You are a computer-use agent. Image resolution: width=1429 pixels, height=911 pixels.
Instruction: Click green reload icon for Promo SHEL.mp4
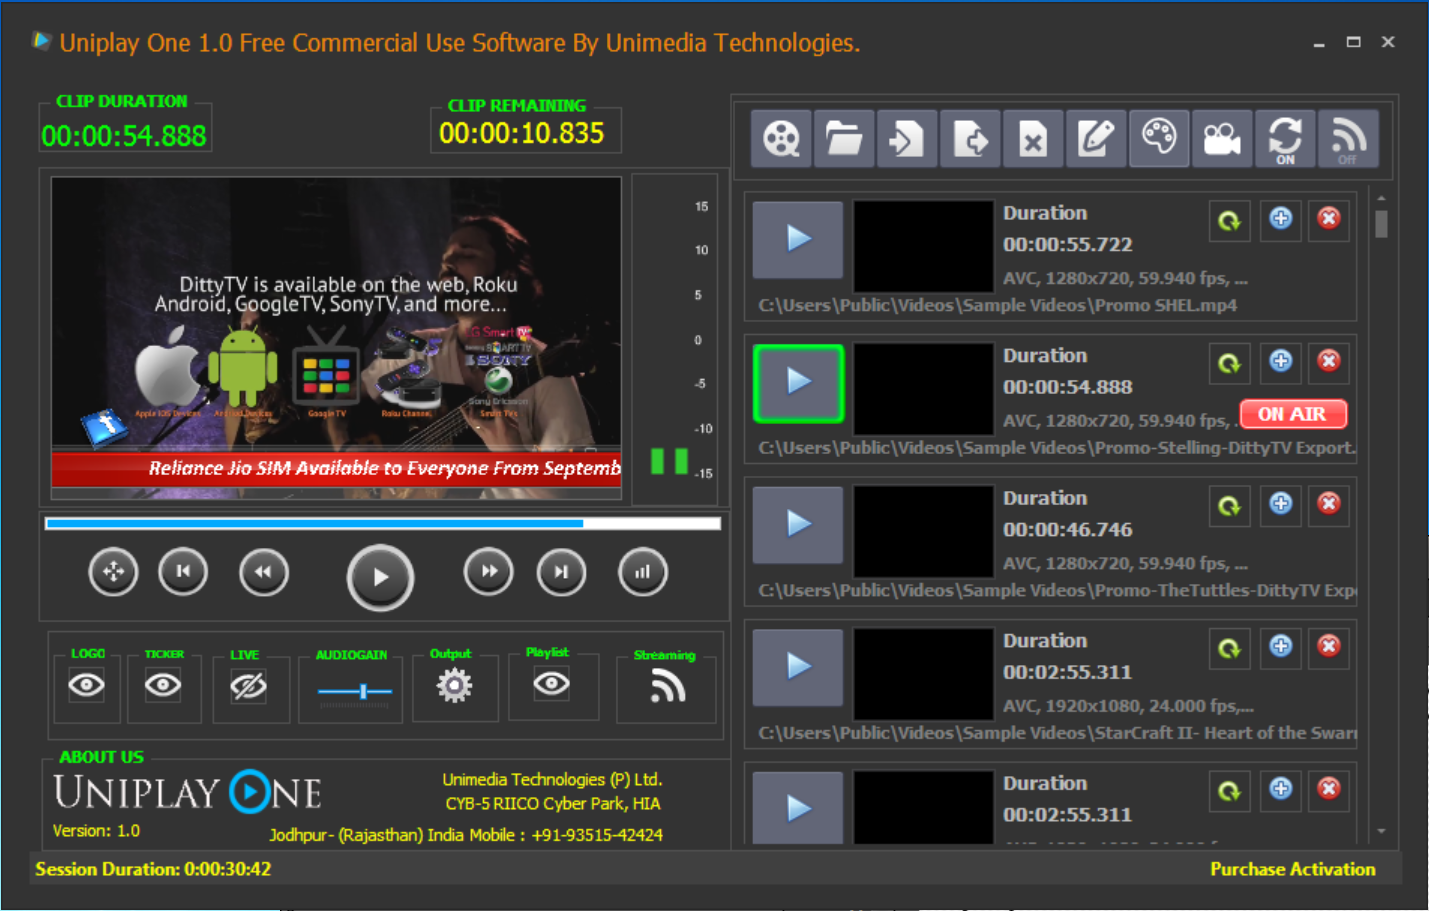pos(1230,220)
